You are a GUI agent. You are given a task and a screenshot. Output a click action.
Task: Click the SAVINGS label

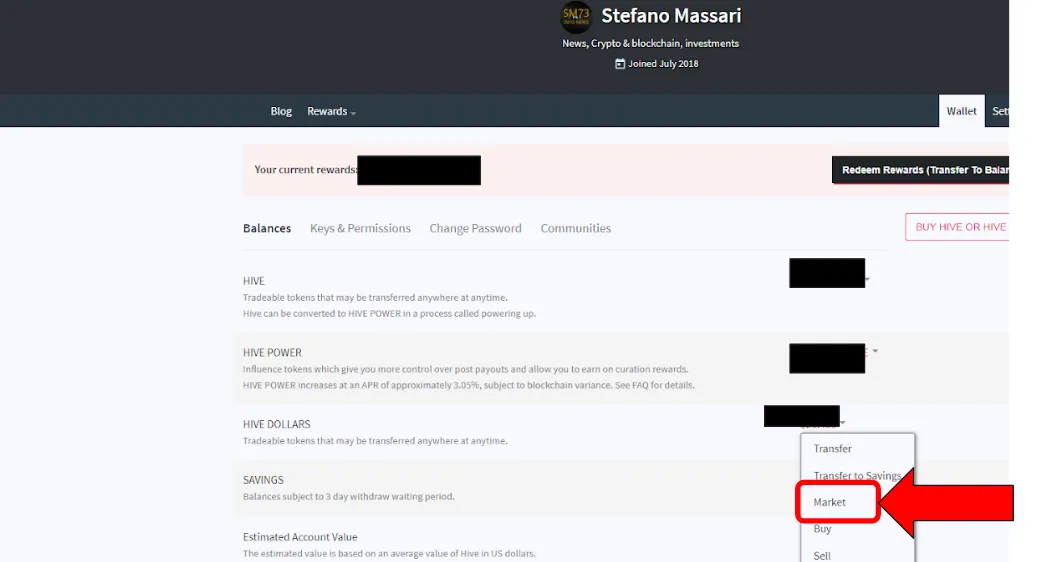(x=263, y=479)
